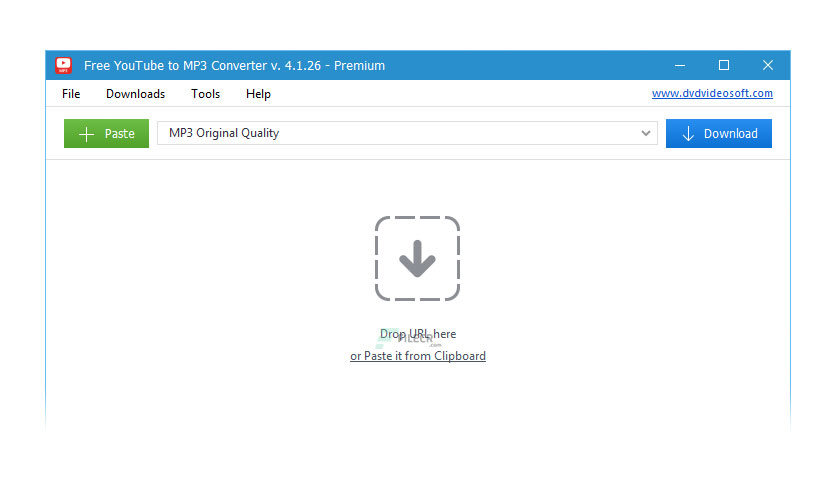836x484 pixels.
Task: Open the Tools menu
Action: tap(205, 94)
